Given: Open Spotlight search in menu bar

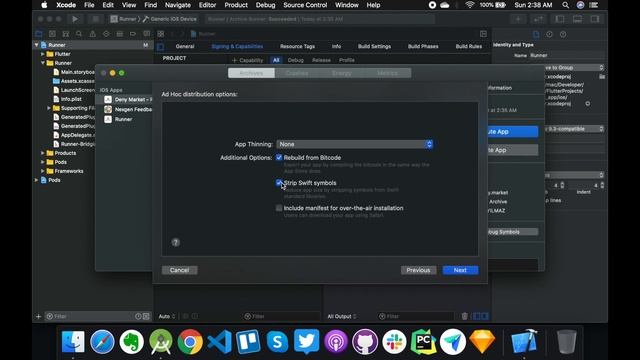Looking at the screenshot, I should coord(565,5).
